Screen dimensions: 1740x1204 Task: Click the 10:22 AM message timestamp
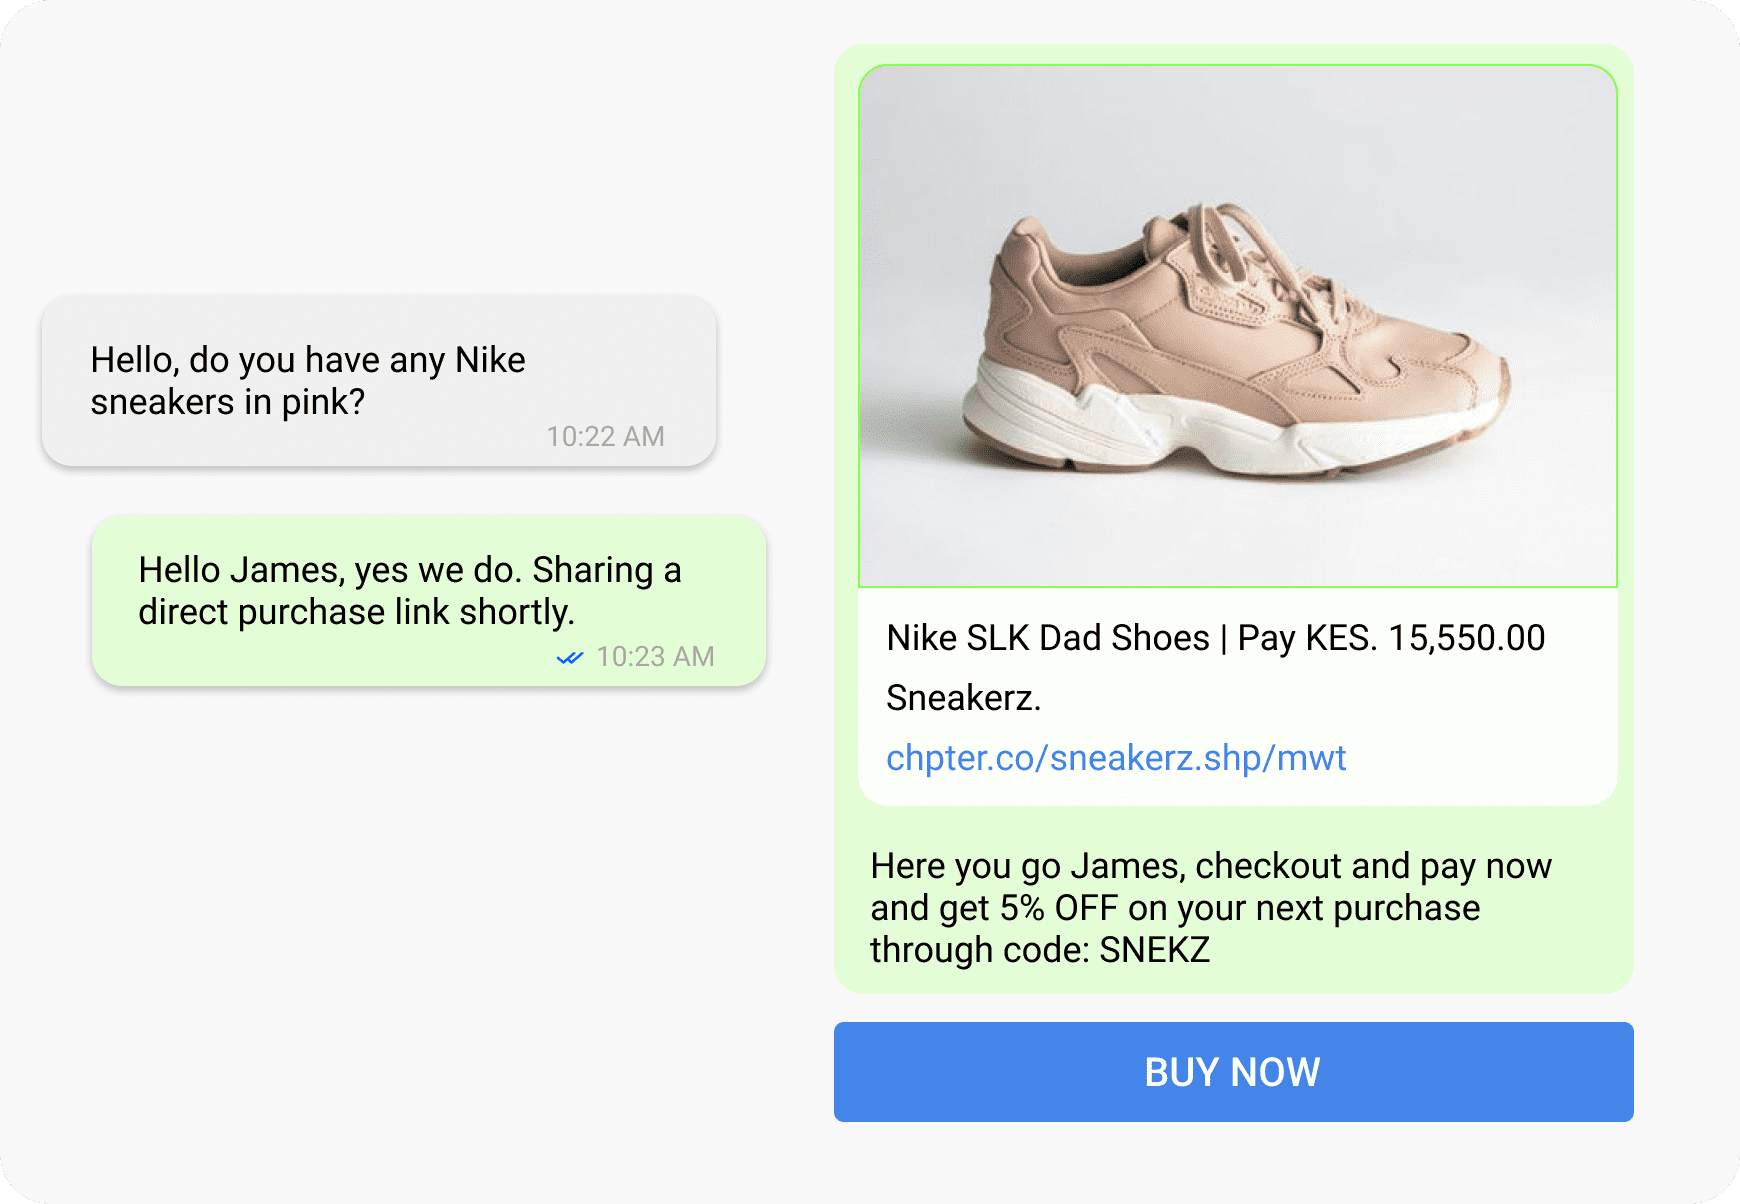click(605, 436)
